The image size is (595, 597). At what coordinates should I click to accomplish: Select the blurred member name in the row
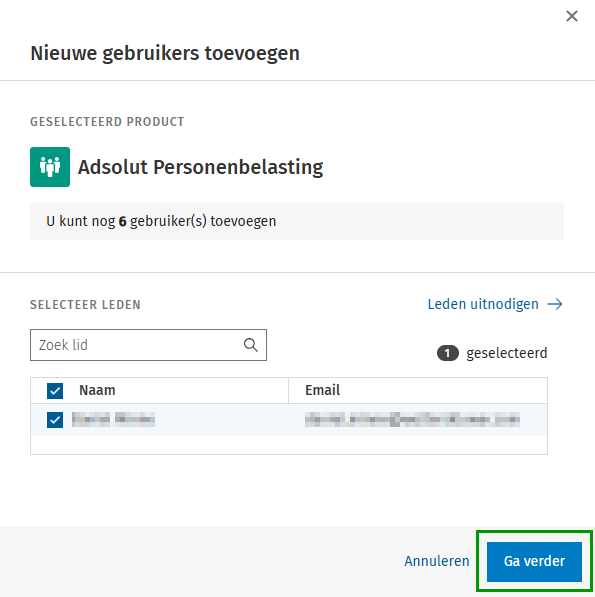[x=113, y=420]
